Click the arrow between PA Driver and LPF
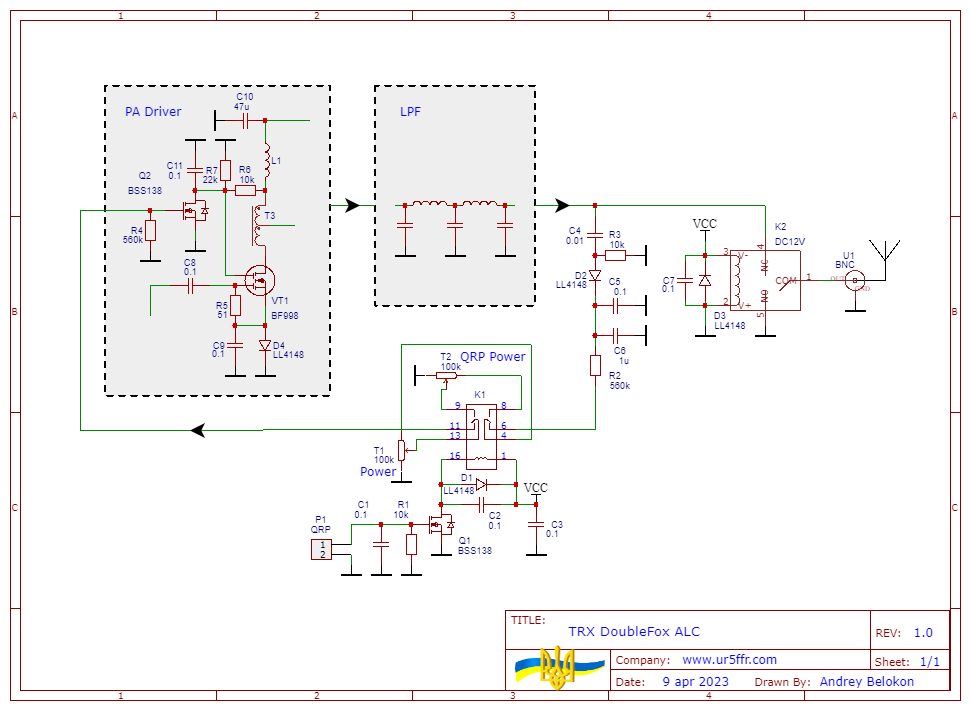Viewport: 970px width, 711px height. [x=351, y=205]
